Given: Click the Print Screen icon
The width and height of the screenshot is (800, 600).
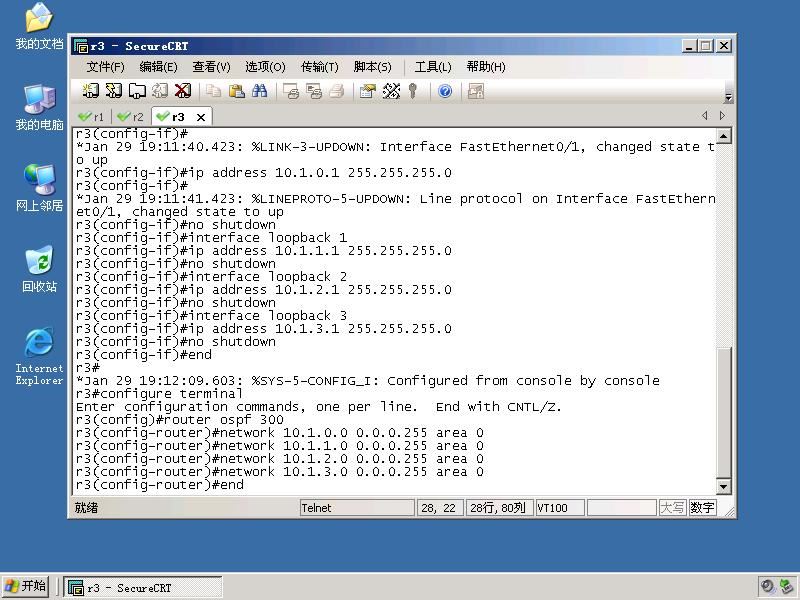Looking at the screenshot, I should 291,91.
